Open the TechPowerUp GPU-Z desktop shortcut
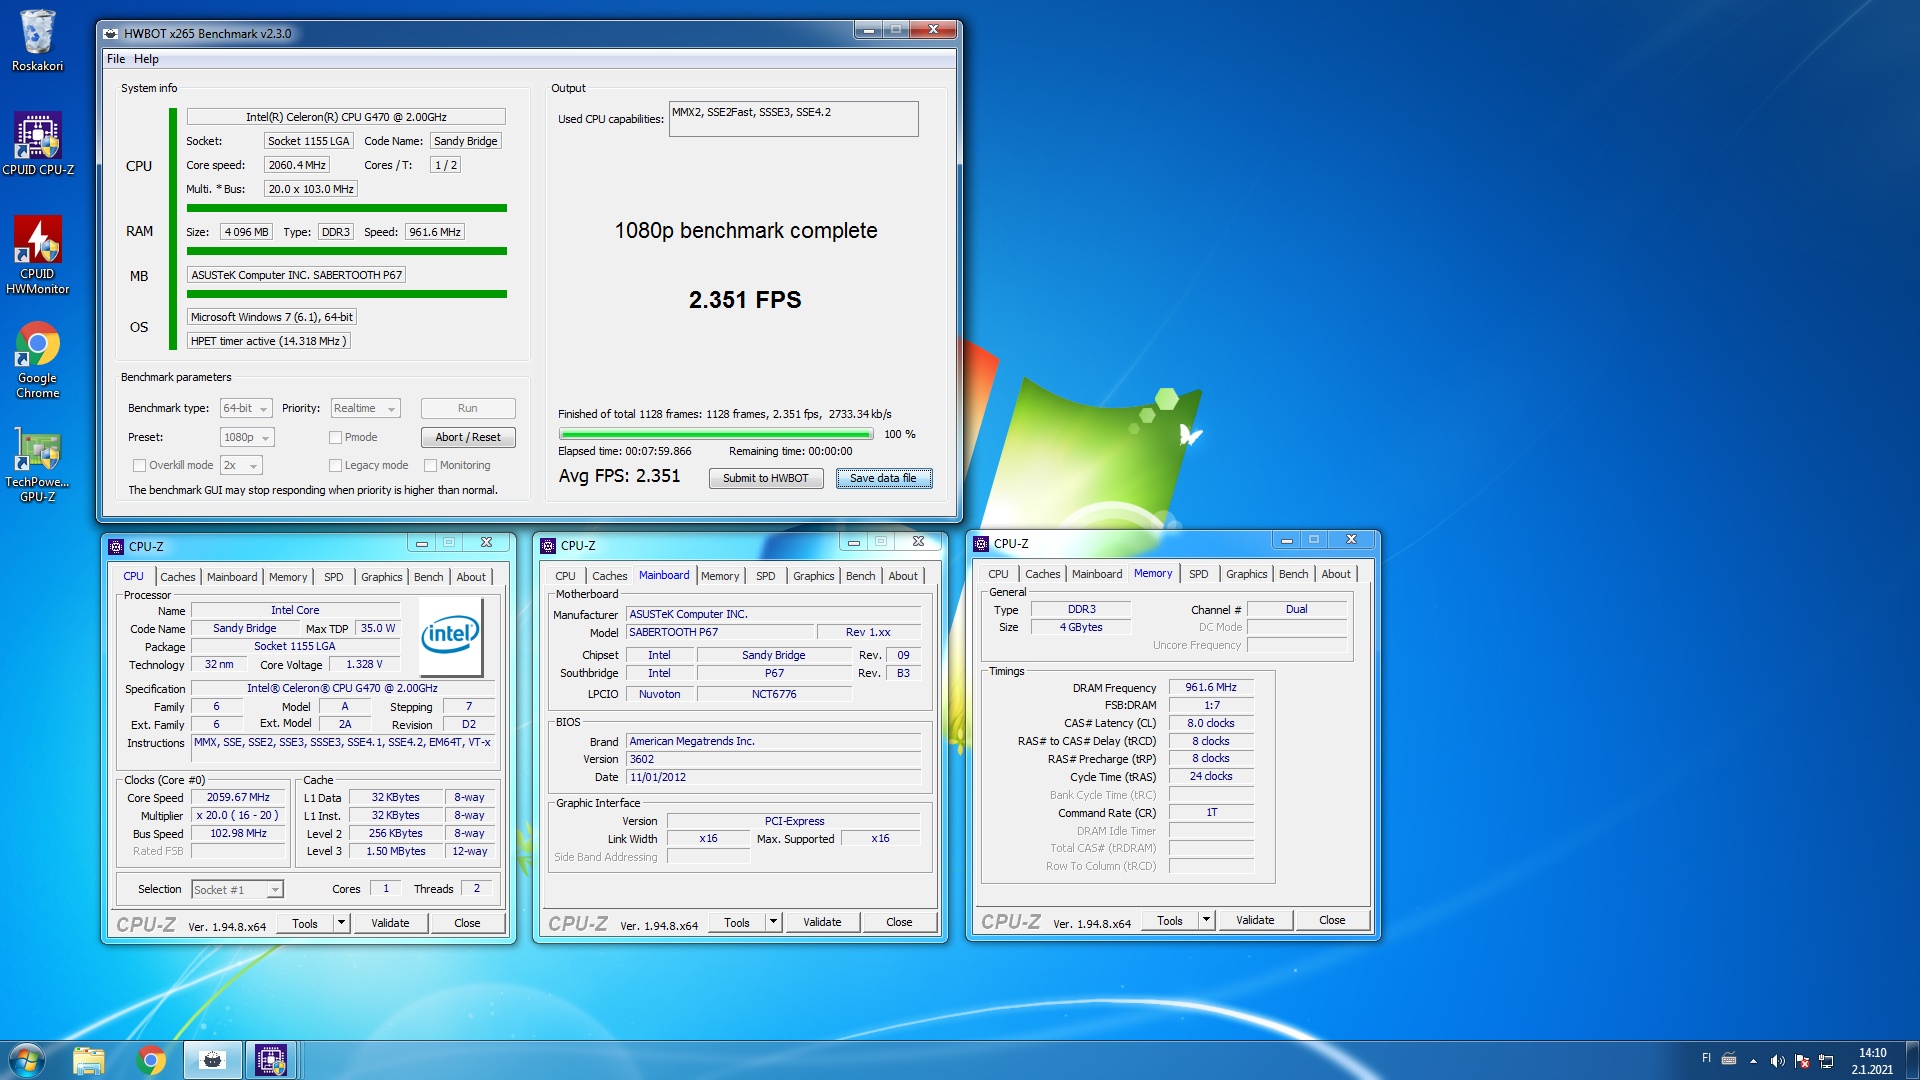The height and width of the screenshot is (1080, 1920). (37, 465)
